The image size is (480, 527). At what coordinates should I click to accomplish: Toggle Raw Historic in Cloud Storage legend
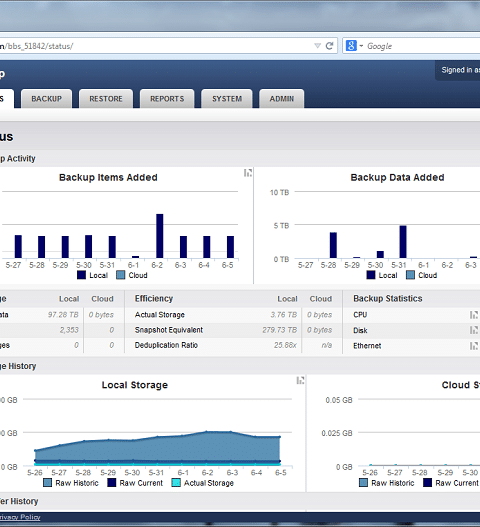pyautogui.click(x=387, y=483)
